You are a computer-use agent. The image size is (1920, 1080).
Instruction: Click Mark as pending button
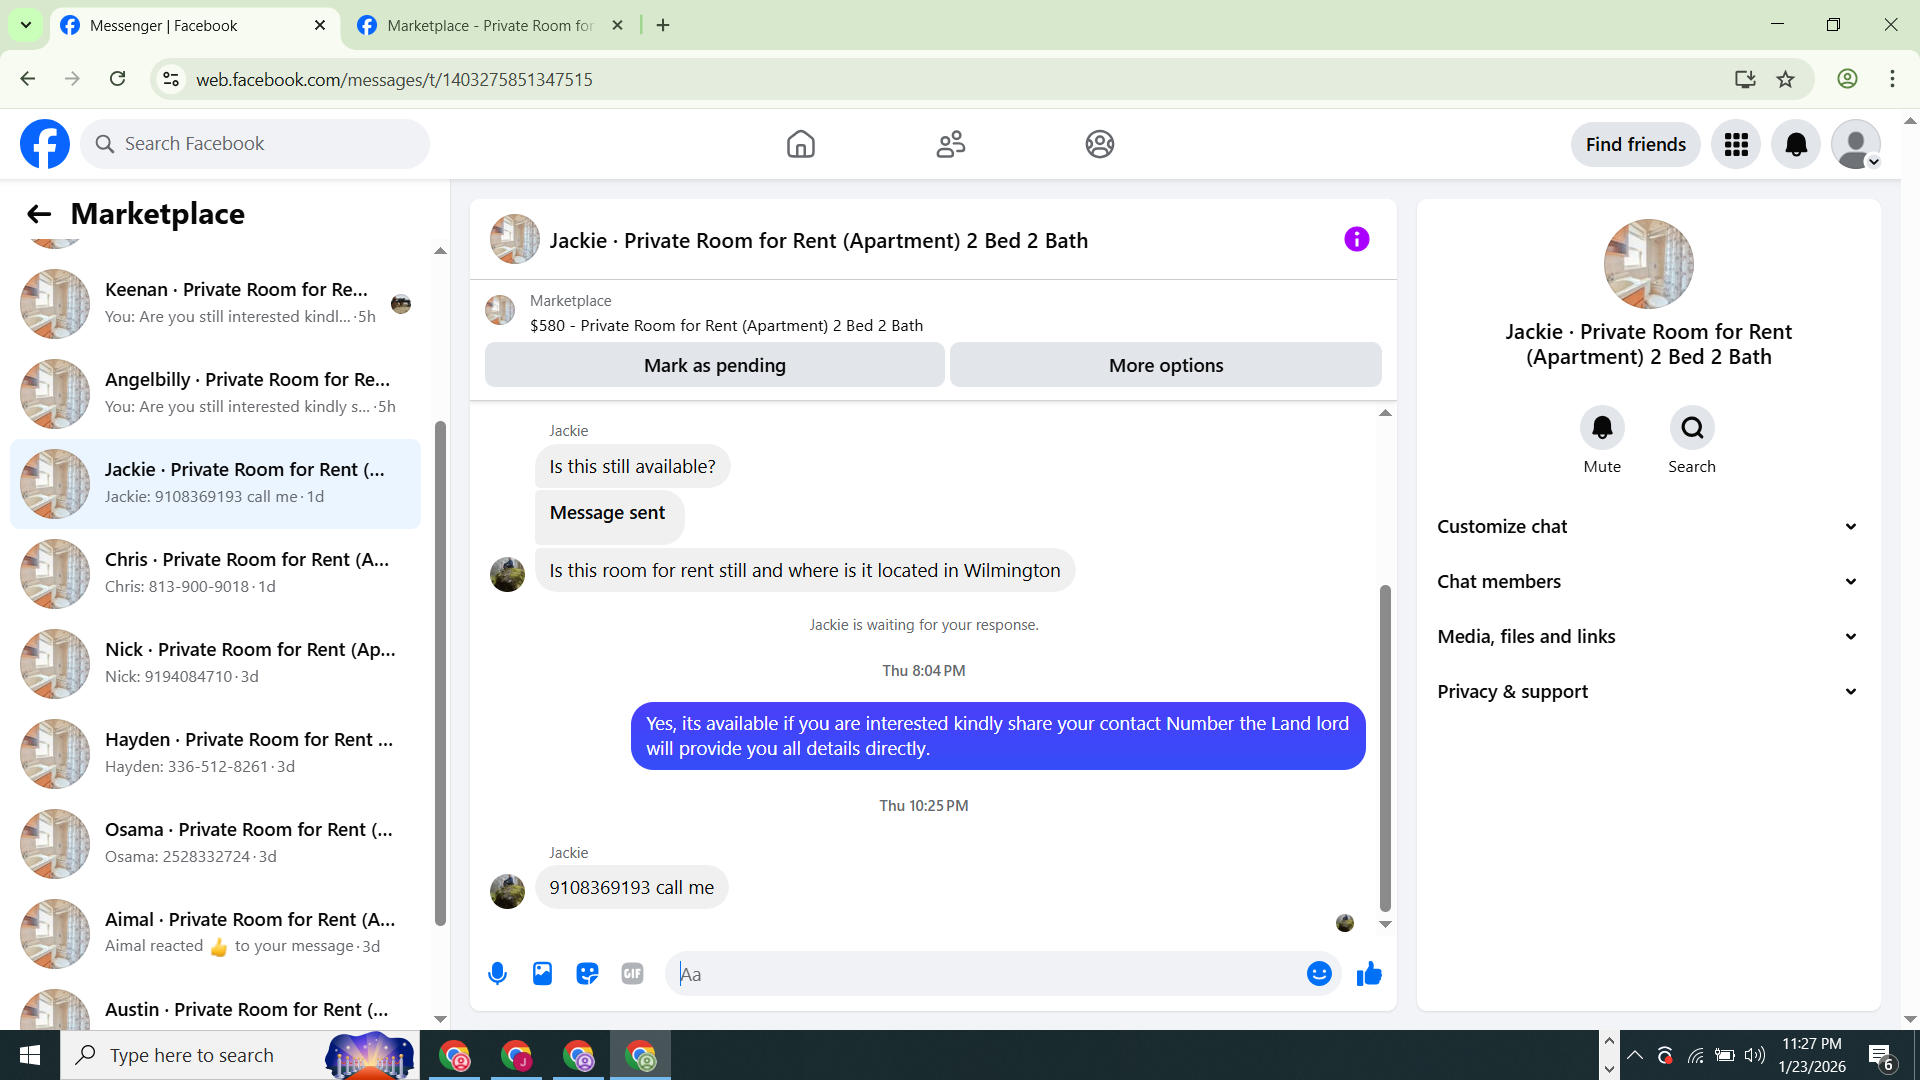click(714, 366)
